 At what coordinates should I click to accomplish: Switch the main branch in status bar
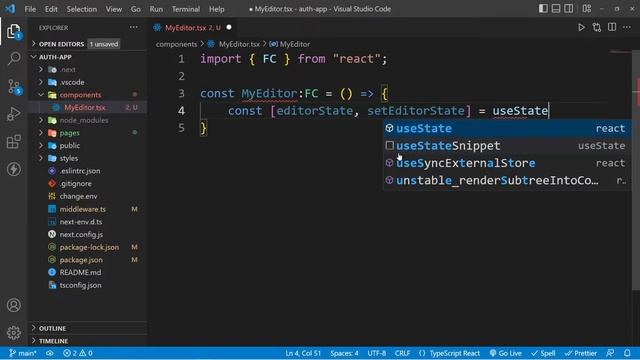coord(23,353)
